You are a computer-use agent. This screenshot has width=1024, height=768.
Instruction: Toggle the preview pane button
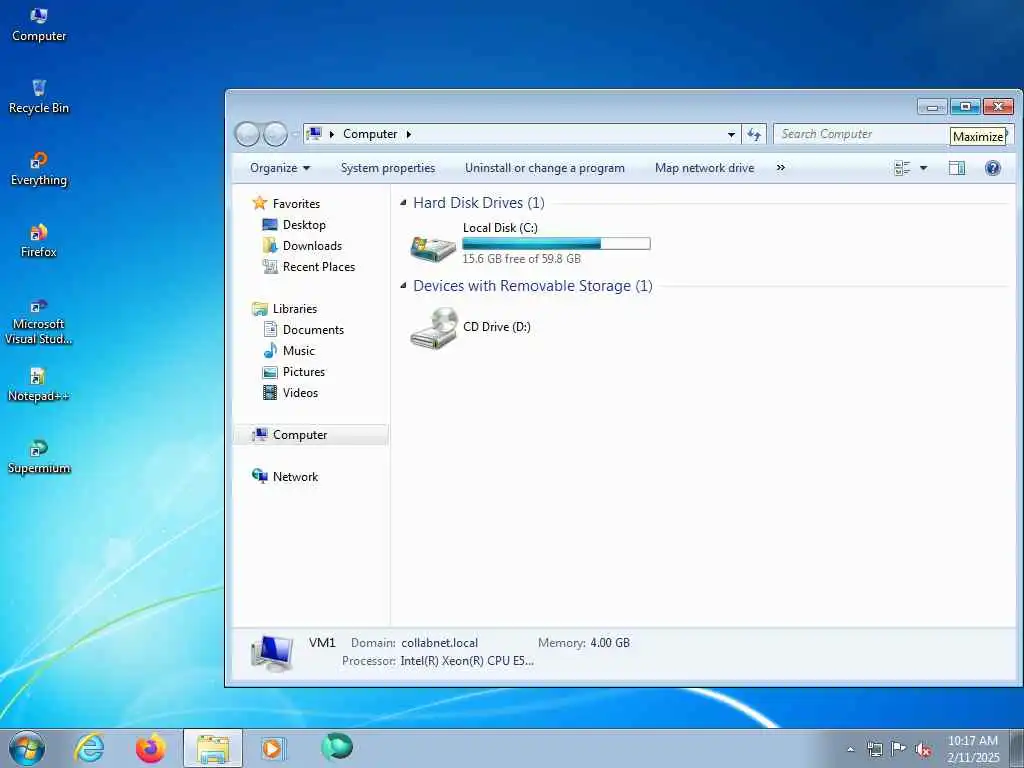(957, 168)
